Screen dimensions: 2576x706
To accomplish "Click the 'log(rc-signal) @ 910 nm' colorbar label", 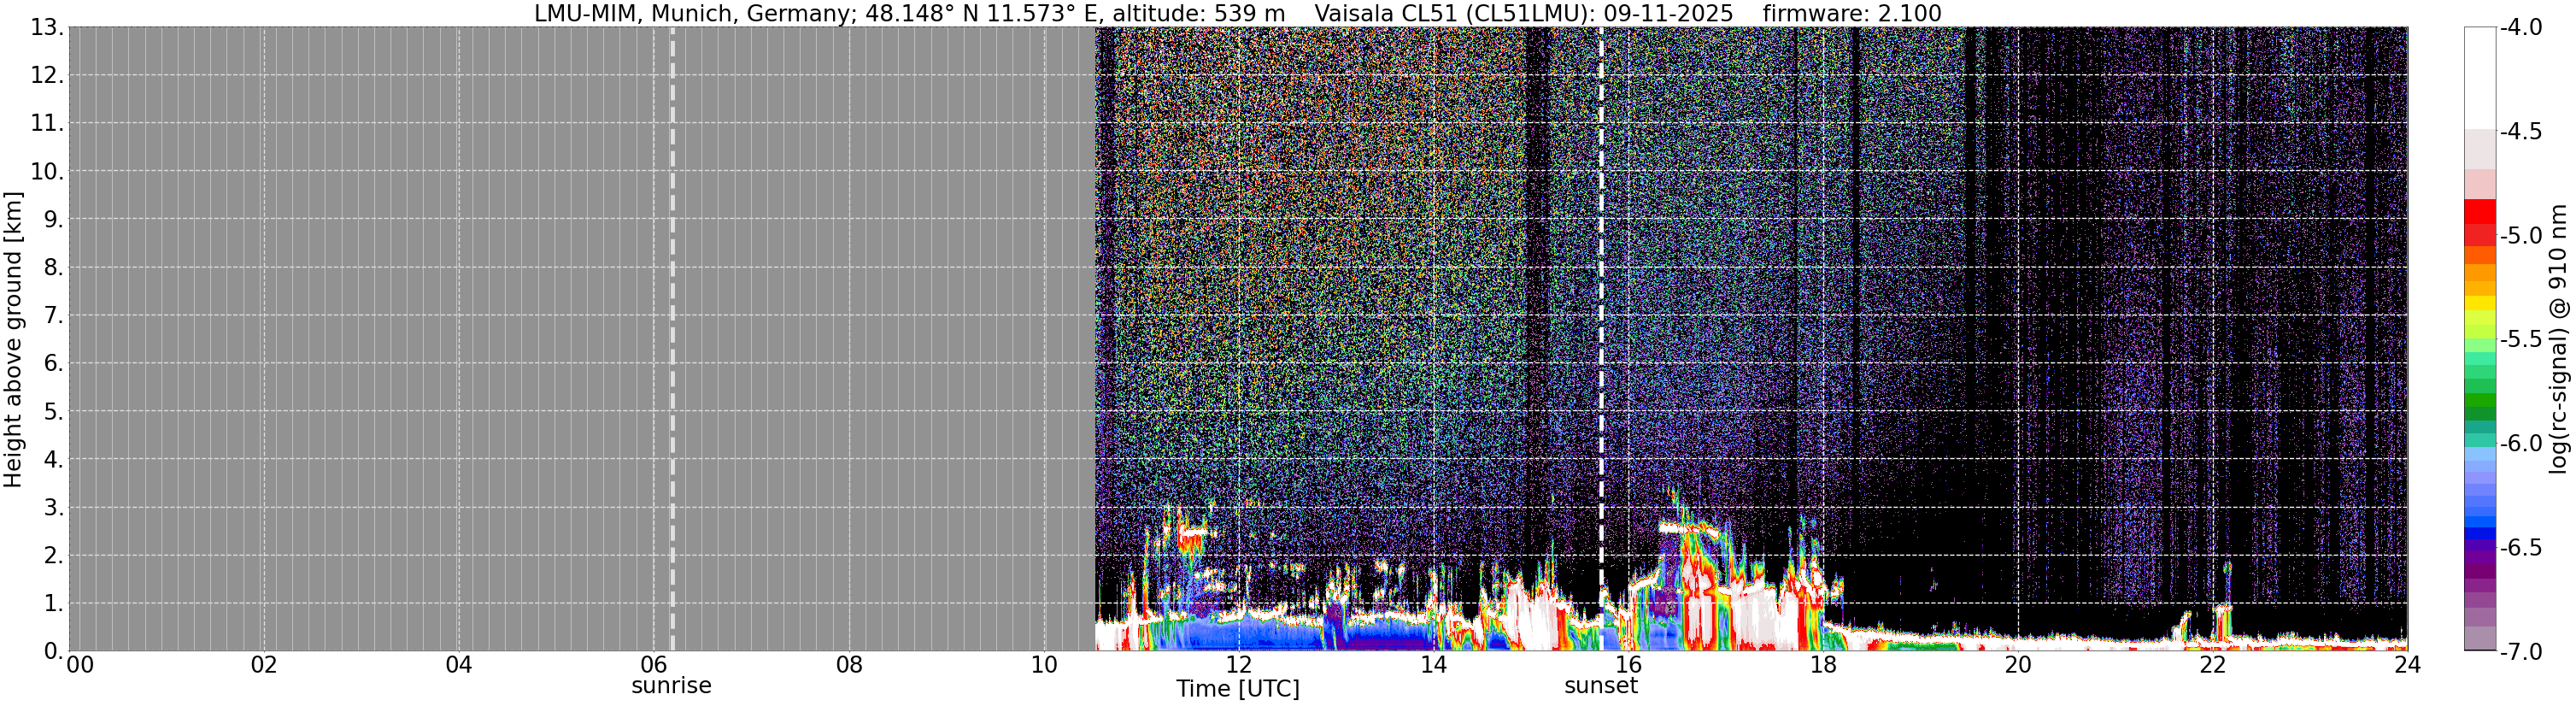I will 2559,339.
